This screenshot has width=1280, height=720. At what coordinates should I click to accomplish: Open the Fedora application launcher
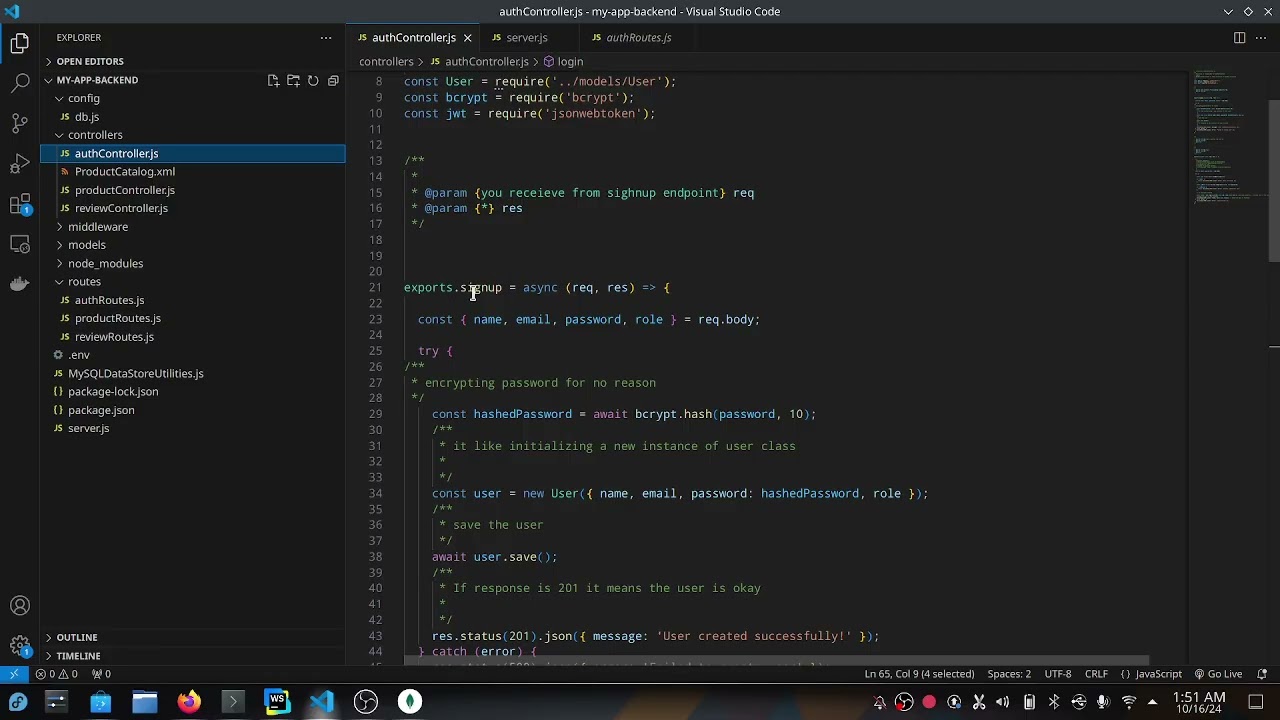click(18, 702)
